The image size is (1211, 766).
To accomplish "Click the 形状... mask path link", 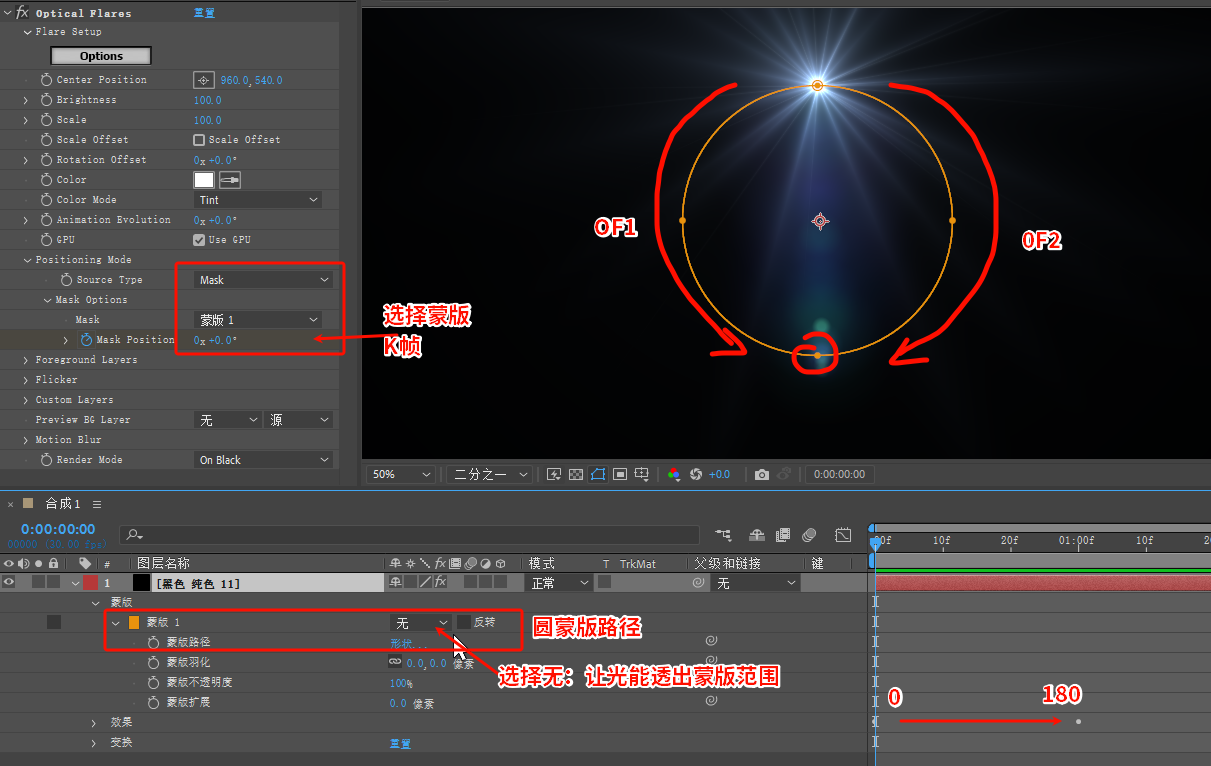I will click(408, 642).
